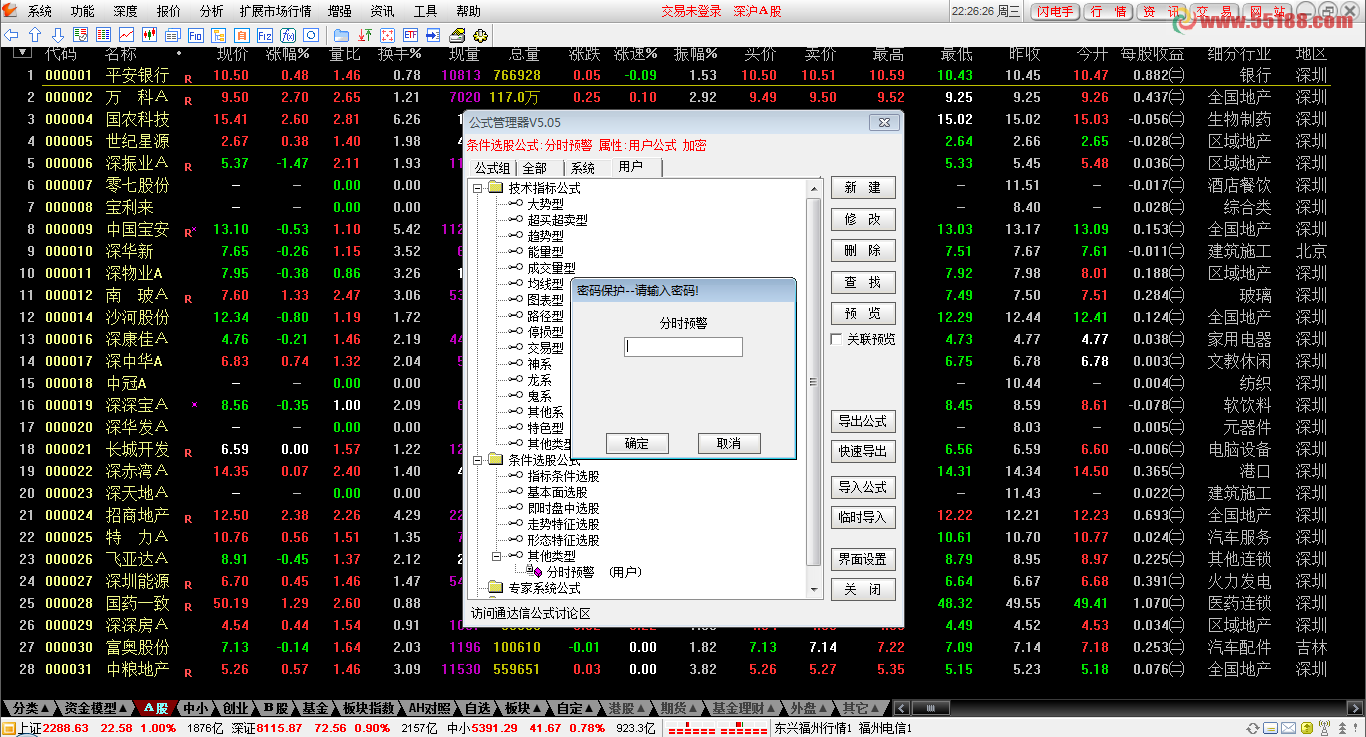Open the 系统 menu
Screen dimensions: 1366x737
(40, 11)
